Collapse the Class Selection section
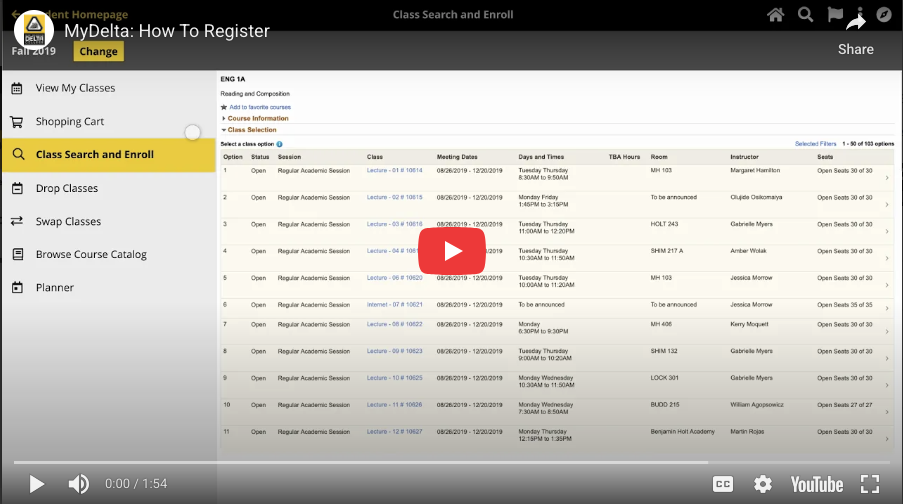The height and width of the screenshot is (504, 903). point(251,130)
